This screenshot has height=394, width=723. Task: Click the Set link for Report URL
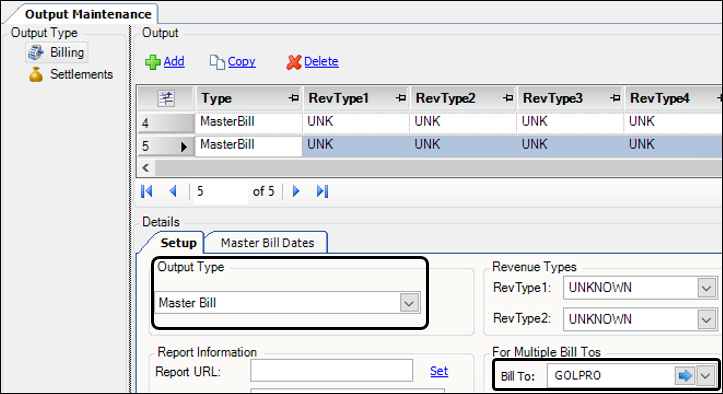(439, 371)
